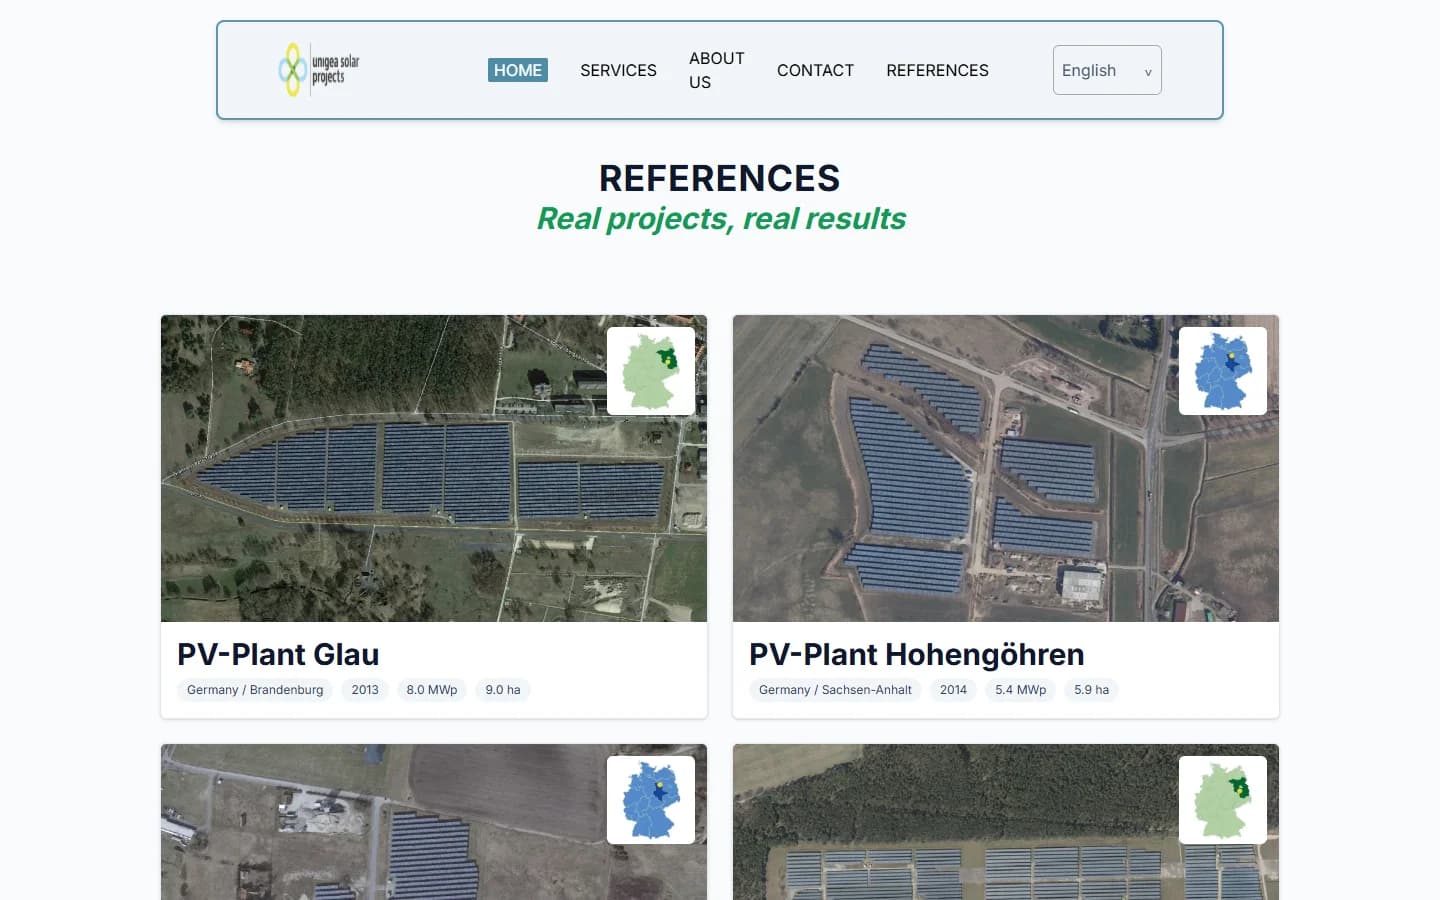Go to the SERVICES page

(618, 70)
